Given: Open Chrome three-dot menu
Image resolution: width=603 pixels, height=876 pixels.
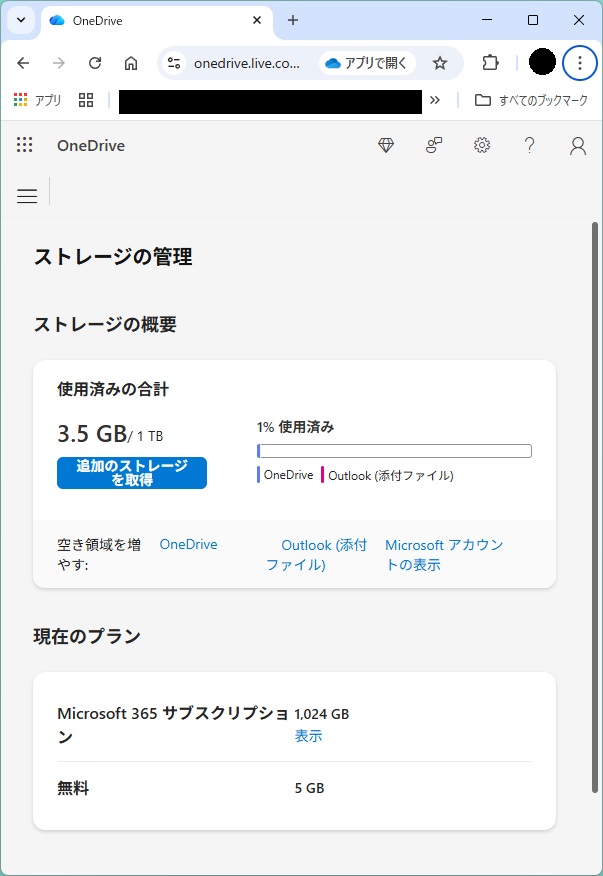Looking at the screenshot, I should coord(580,63).
